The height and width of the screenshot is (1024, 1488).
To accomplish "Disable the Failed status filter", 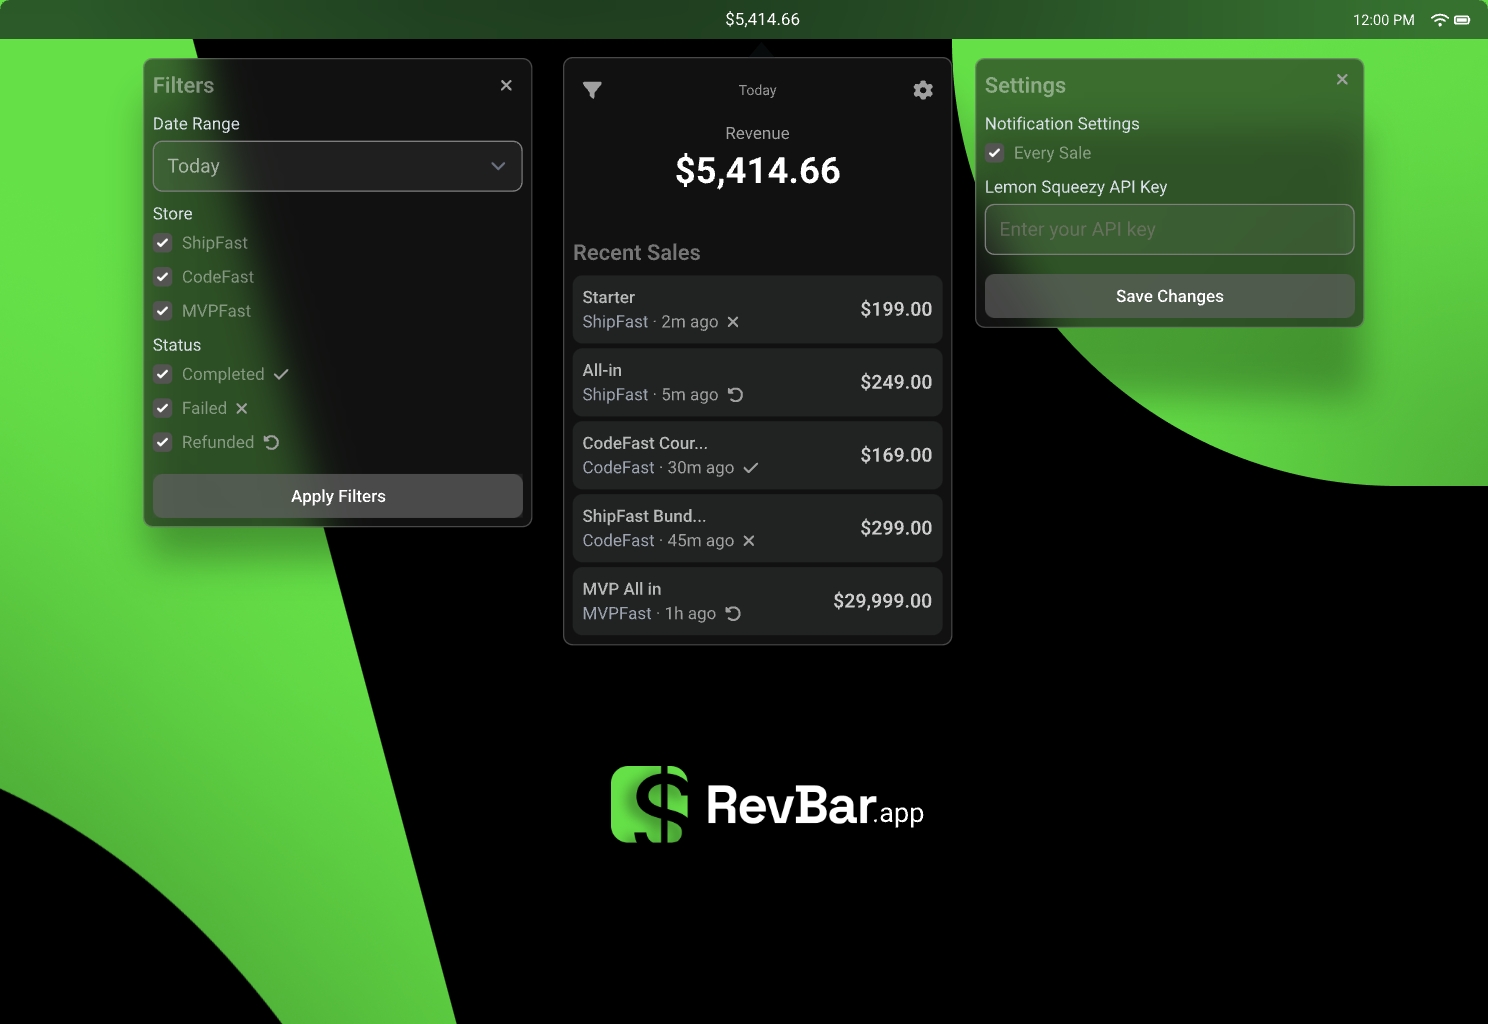I will tap(162, 408).
